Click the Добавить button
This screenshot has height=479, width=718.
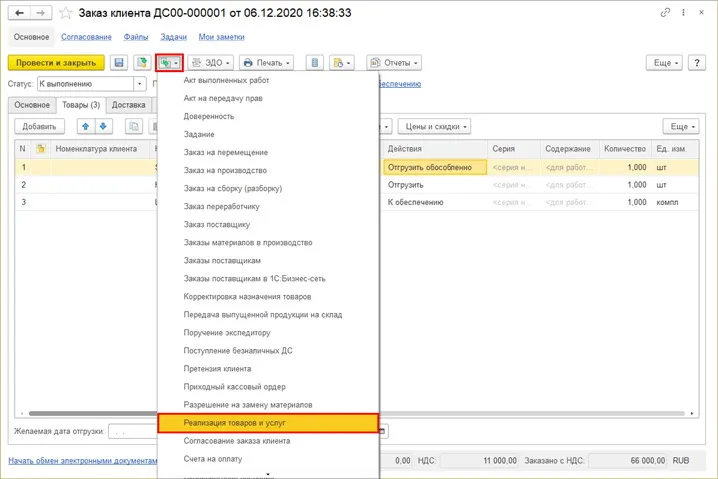coord(39,126)
